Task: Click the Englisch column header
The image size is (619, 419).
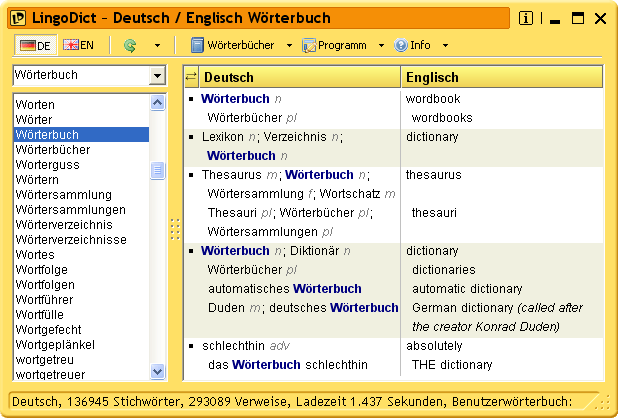Action: pyautogui.click(x=502, y=77)
